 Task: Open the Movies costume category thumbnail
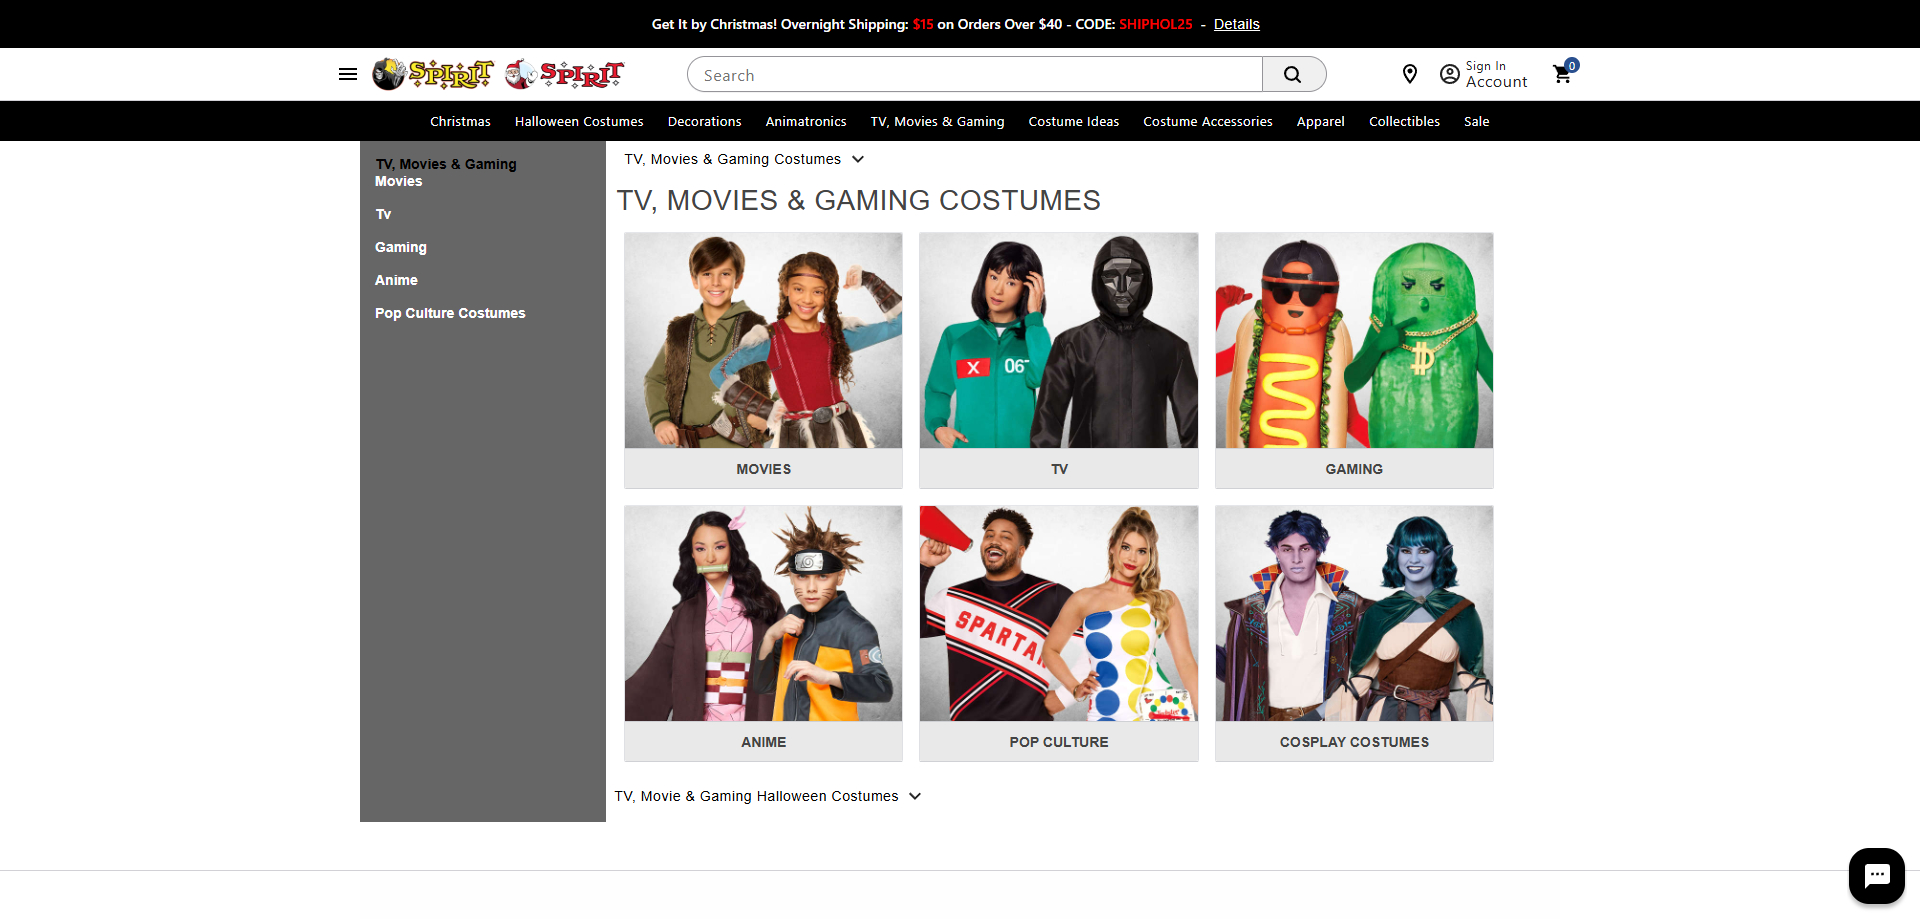point(763,360)
